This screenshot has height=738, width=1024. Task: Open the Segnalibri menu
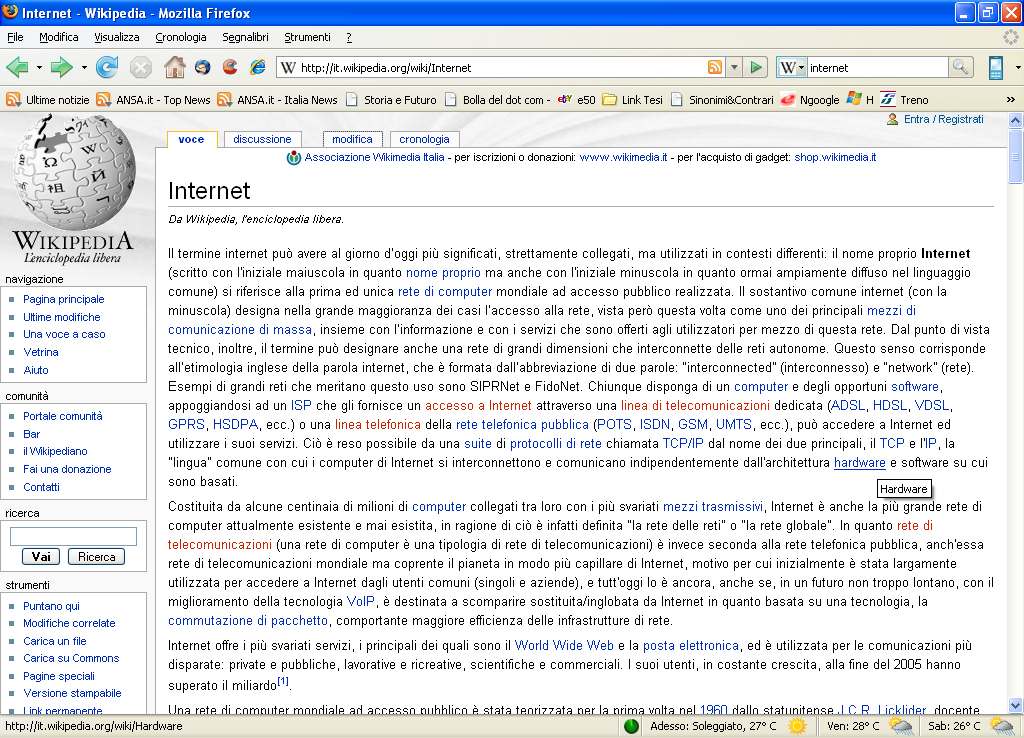(x=245, y=37)
